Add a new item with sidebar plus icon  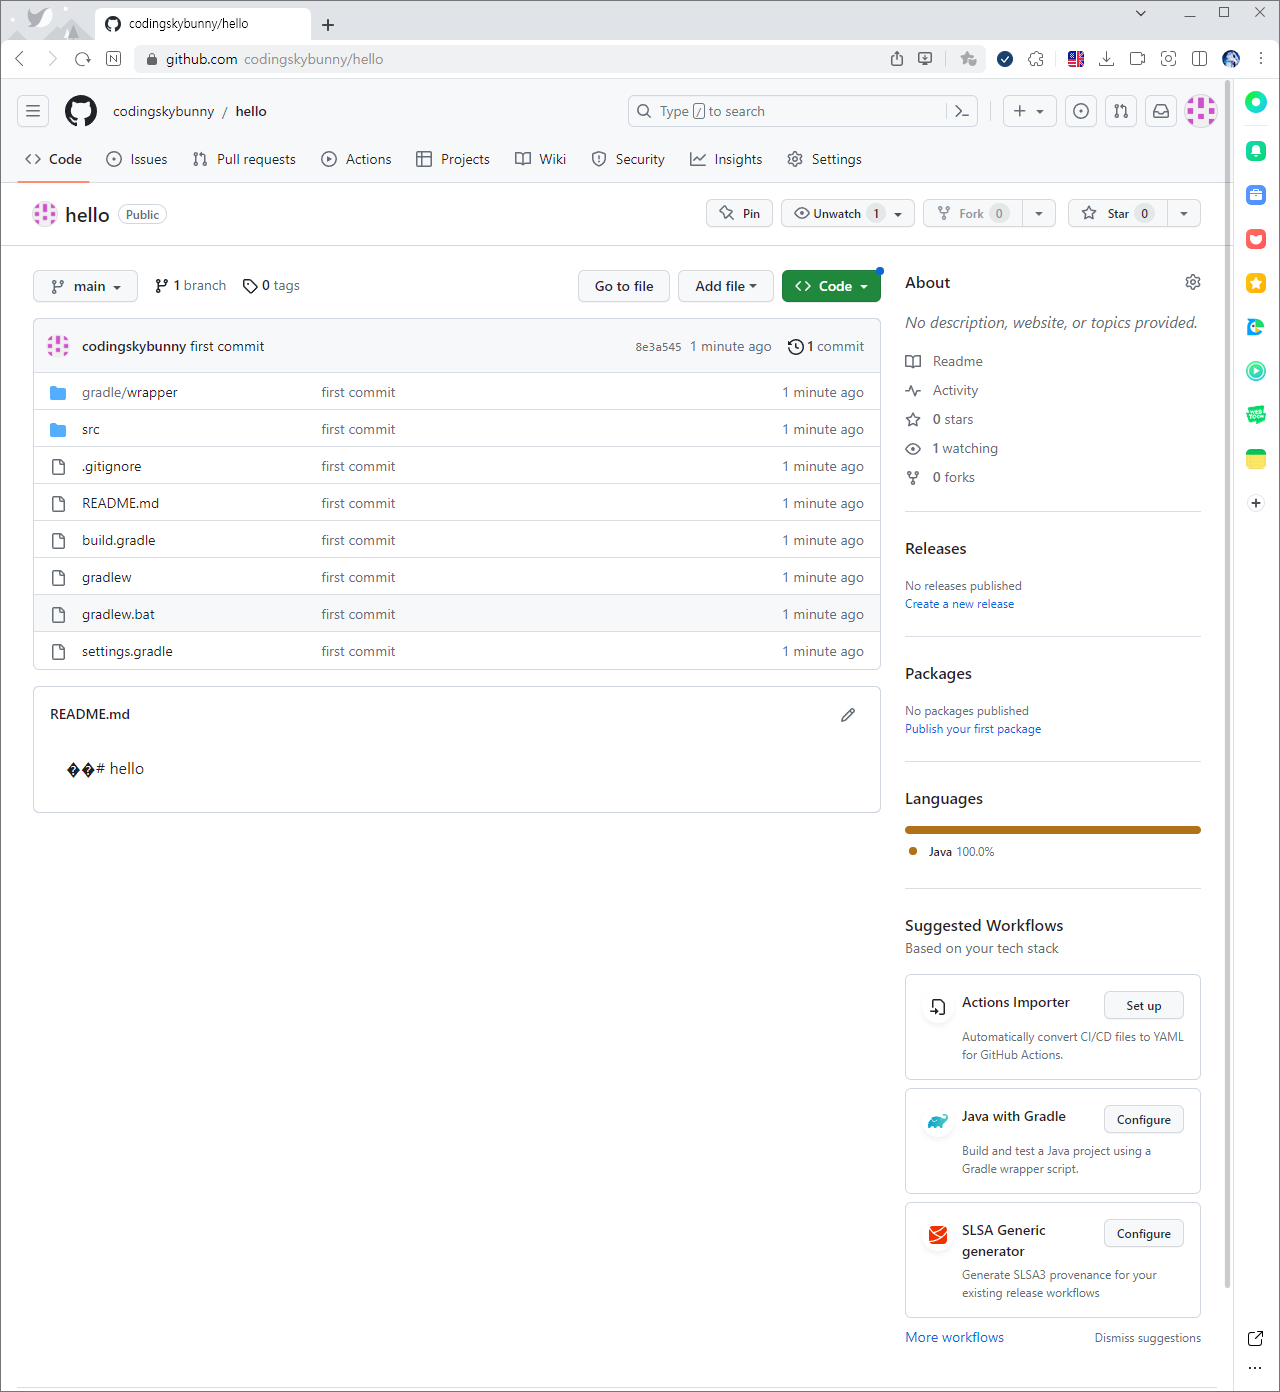(x=1256, y=503)
